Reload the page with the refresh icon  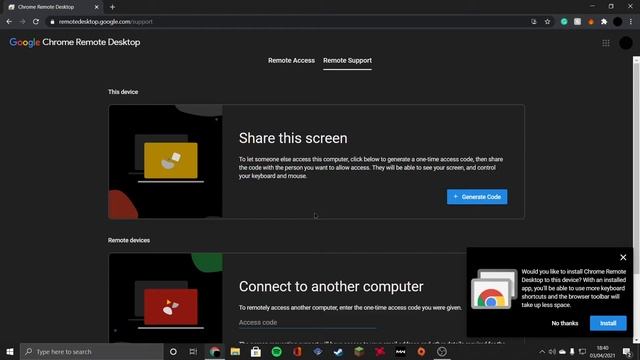[x=36, y=22]
